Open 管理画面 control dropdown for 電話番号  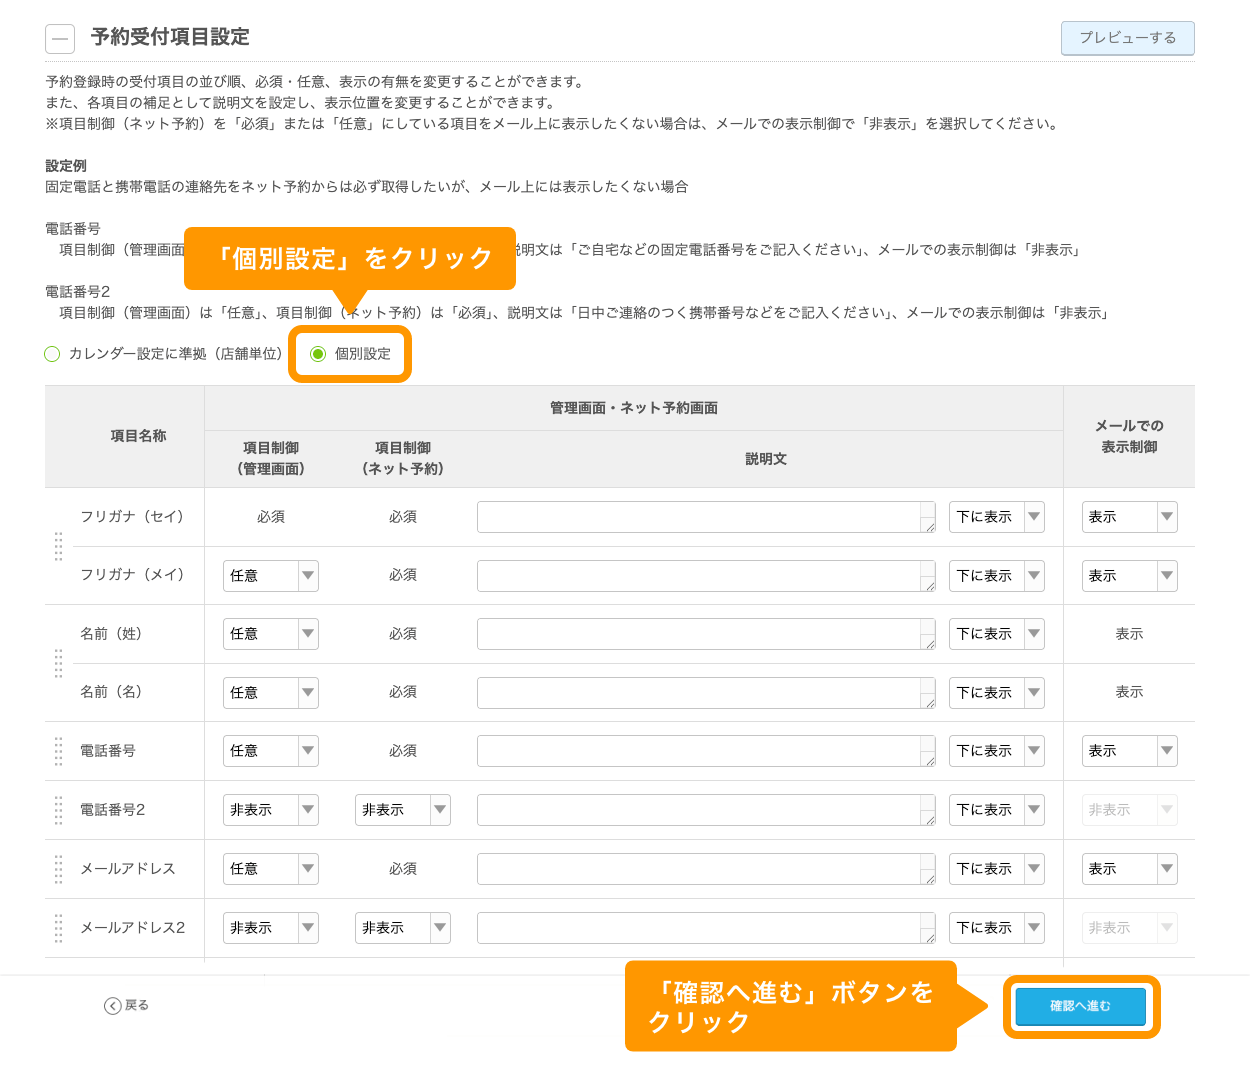coord(271,751)
